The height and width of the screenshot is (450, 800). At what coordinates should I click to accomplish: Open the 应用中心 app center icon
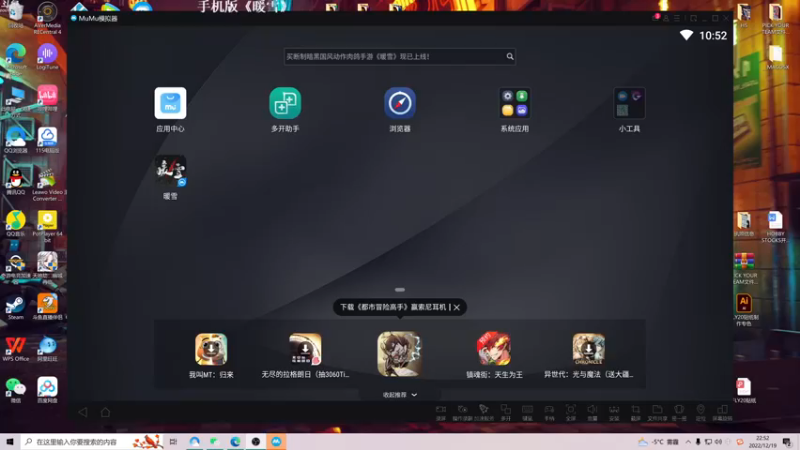point(170,104)
